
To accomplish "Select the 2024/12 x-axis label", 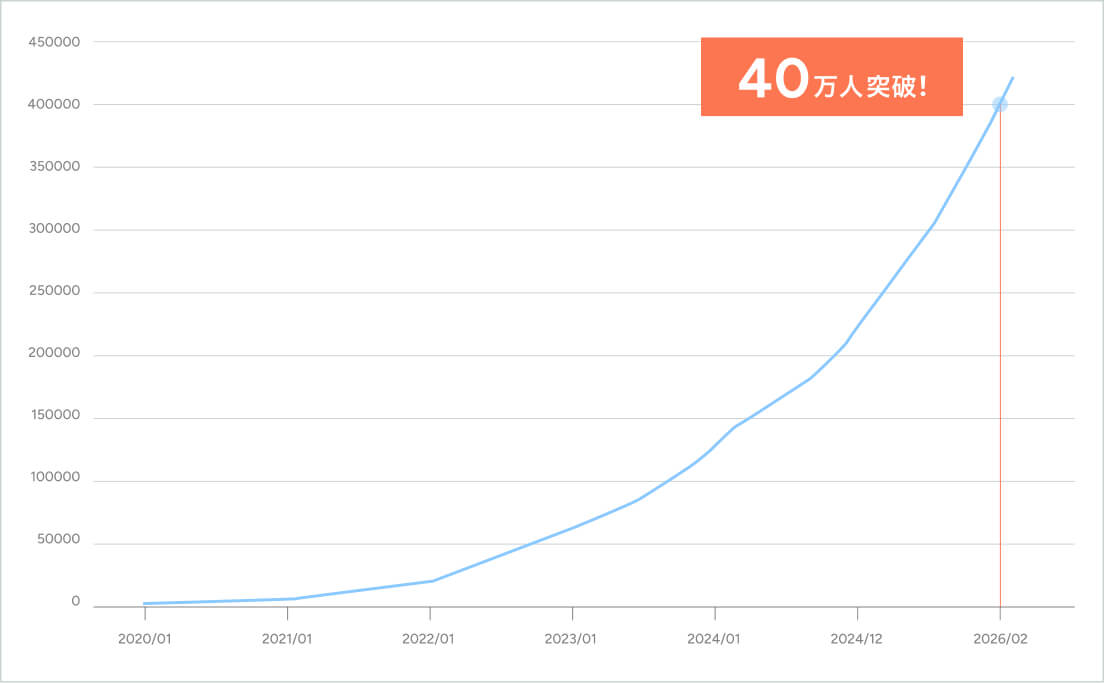I will point(856,639).
